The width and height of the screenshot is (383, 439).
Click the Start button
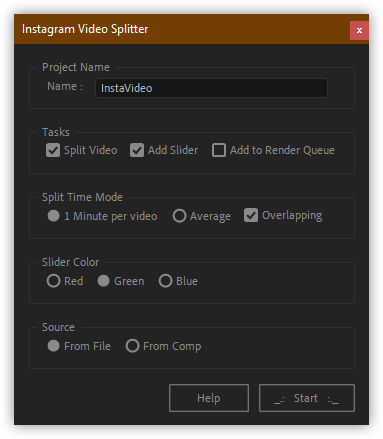(307, 398)
